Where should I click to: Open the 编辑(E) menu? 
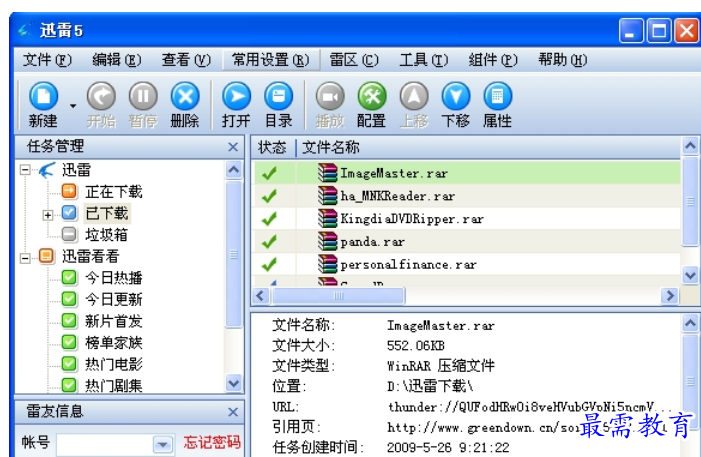click(117, 60)
